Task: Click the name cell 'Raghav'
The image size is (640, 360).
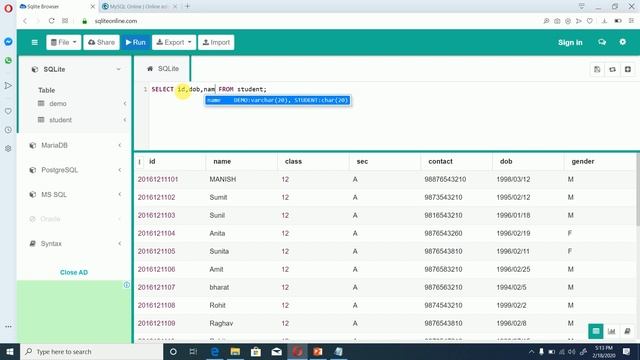Action: coord(221,323)
